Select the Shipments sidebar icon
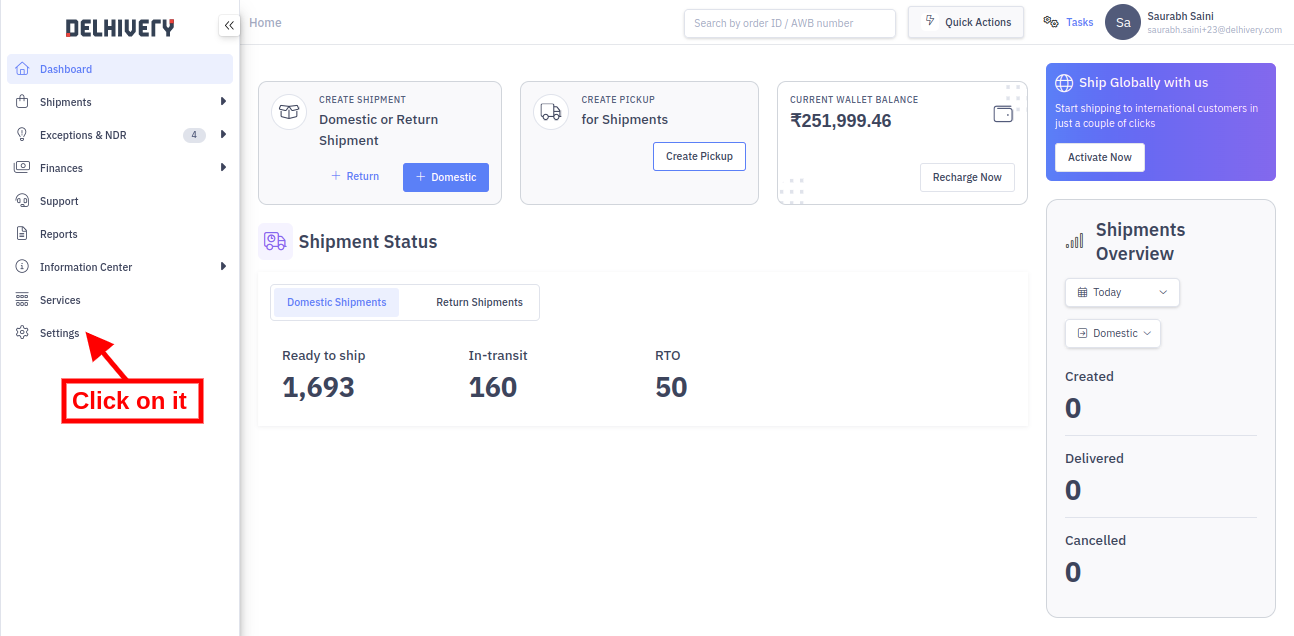 coord(21,101)
